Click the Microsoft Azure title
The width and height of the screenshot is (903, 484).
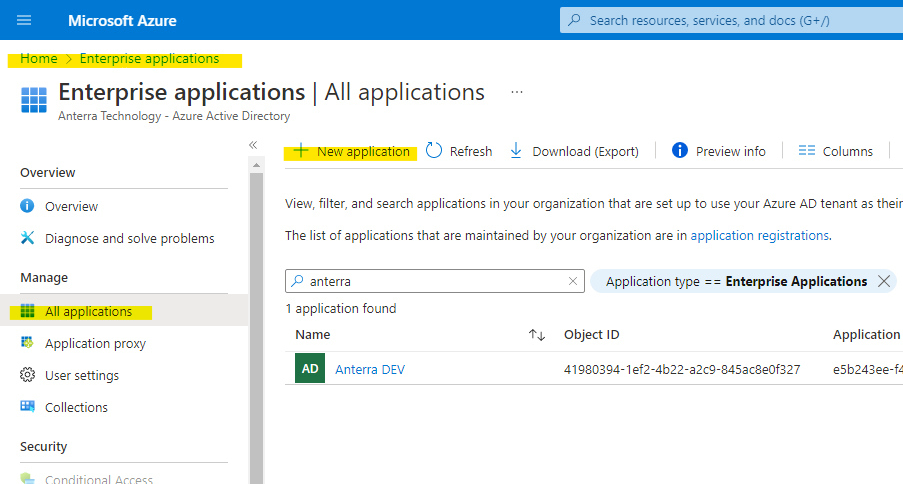[122, 21]
